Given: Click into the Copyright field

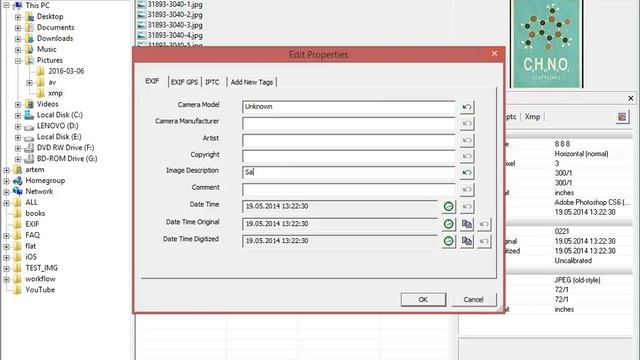Looking at the screenshot, I should coord(349,156).
